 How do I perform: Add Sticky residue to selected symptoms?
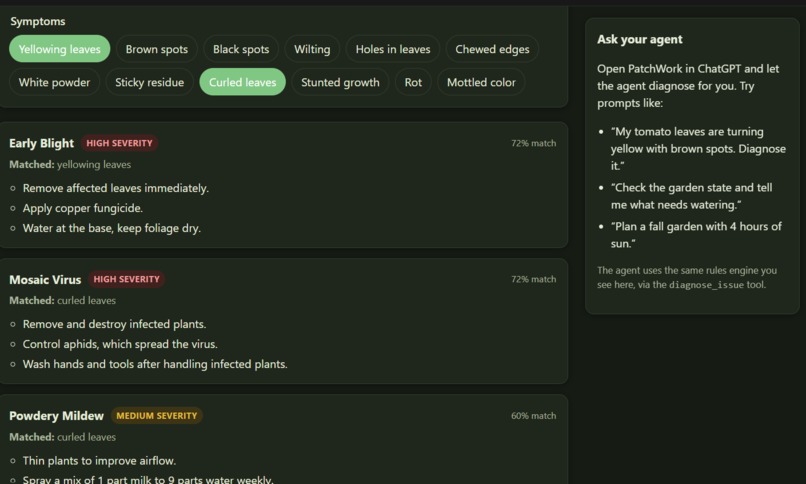tap(150, 82)
